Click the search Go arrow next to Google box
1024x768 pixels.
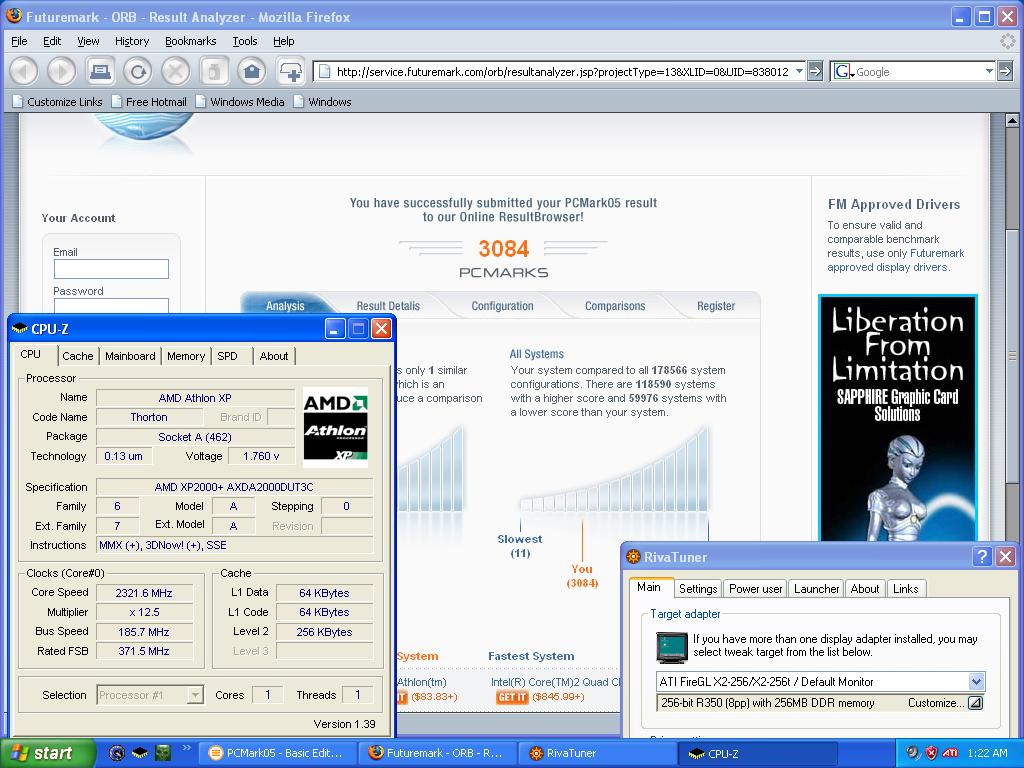pyautogui.click(x=1005, y=71)
